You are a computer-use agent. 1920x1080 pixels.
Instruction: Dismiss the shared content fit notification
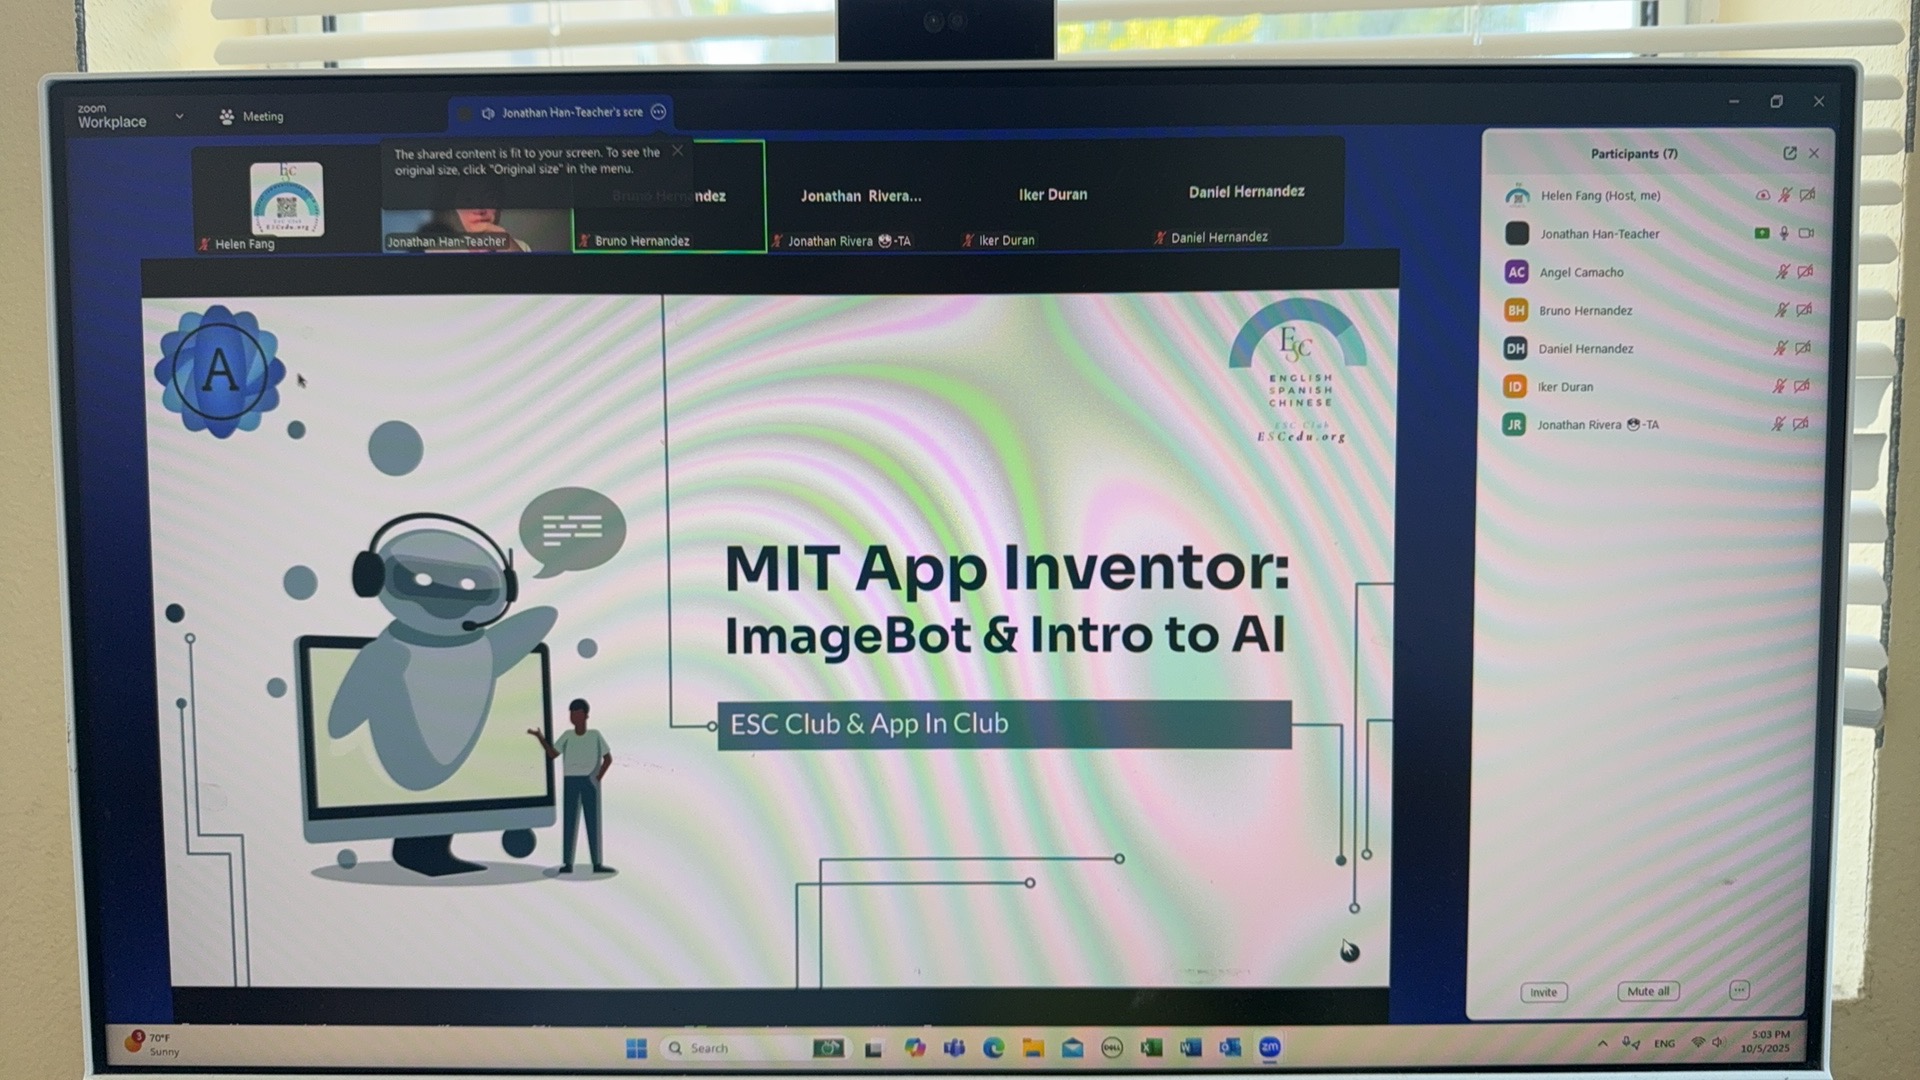click(x=678, y=151)
